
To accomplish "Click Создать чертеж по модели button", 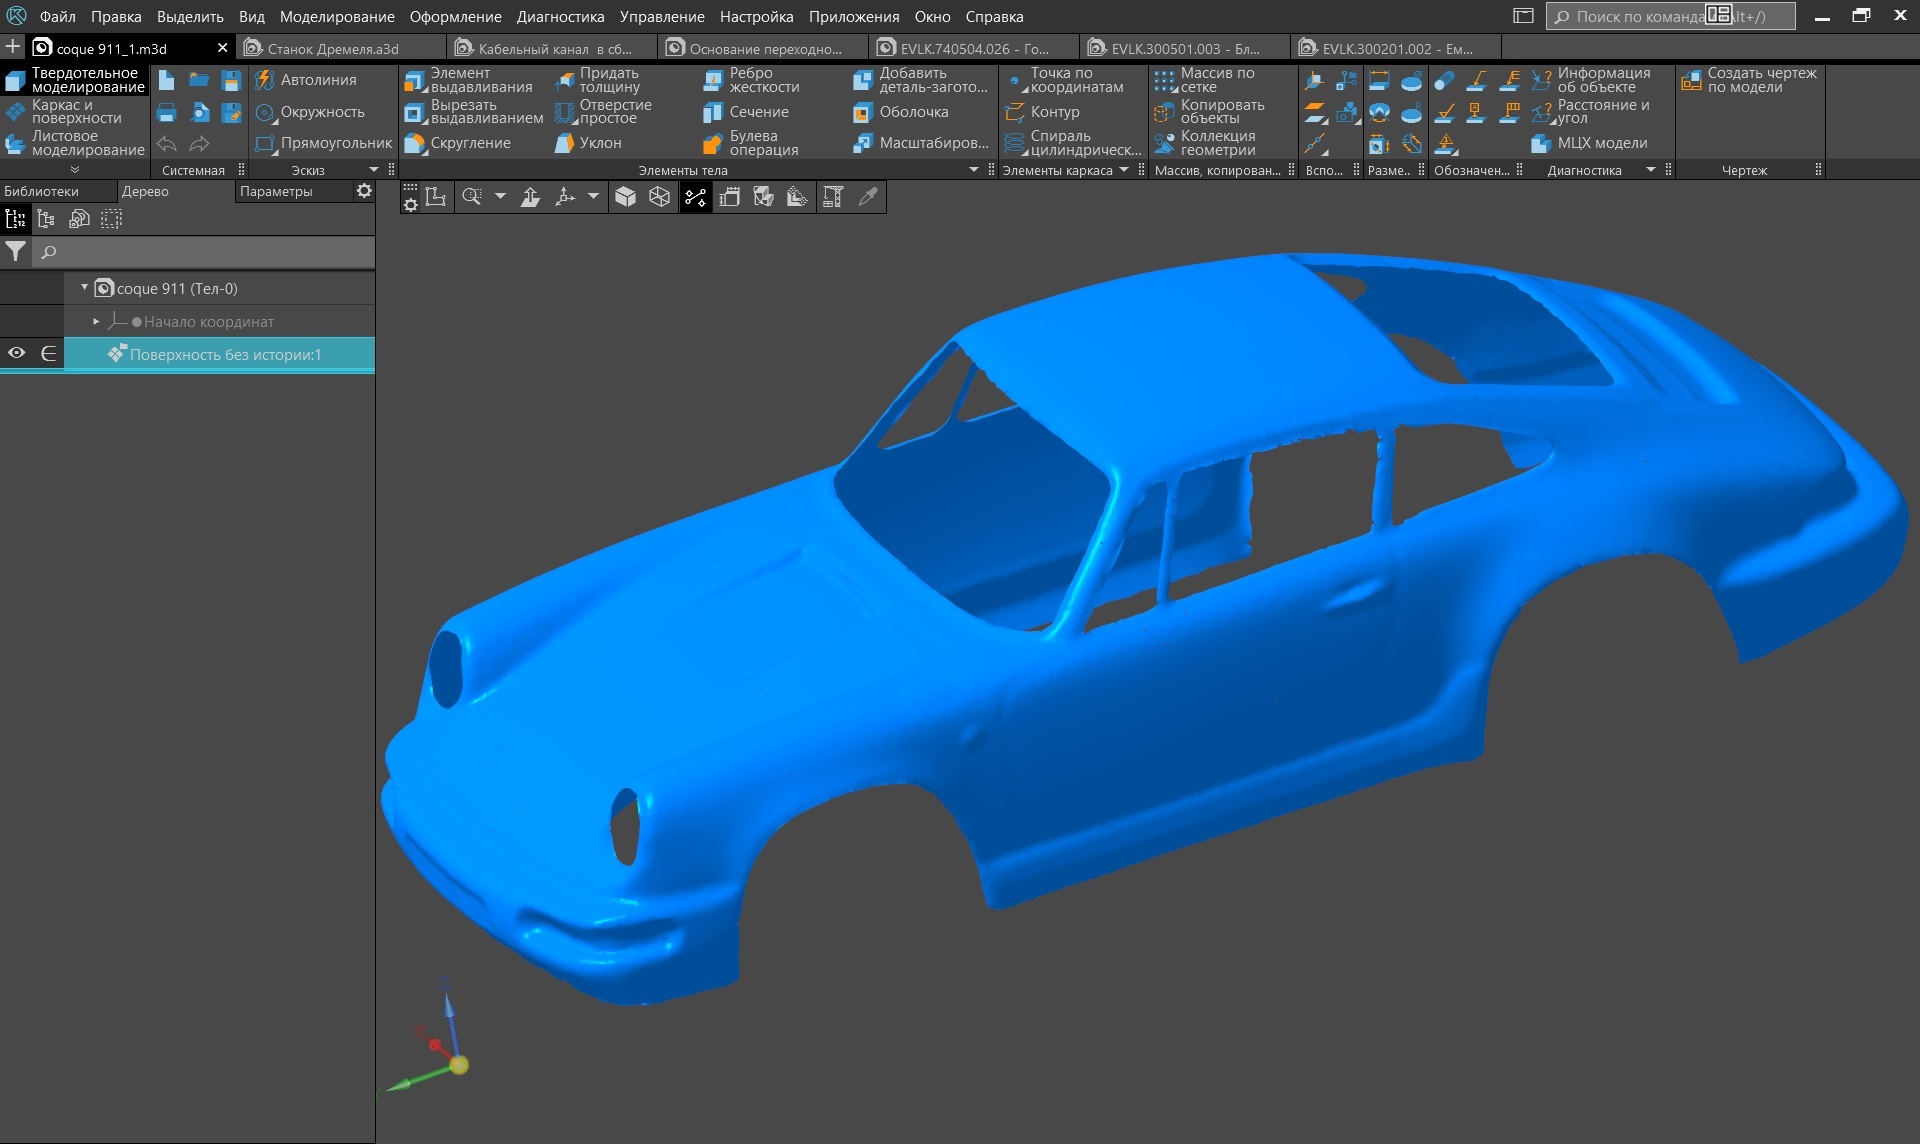I will pyautogui.click(x=1750, y=80).
